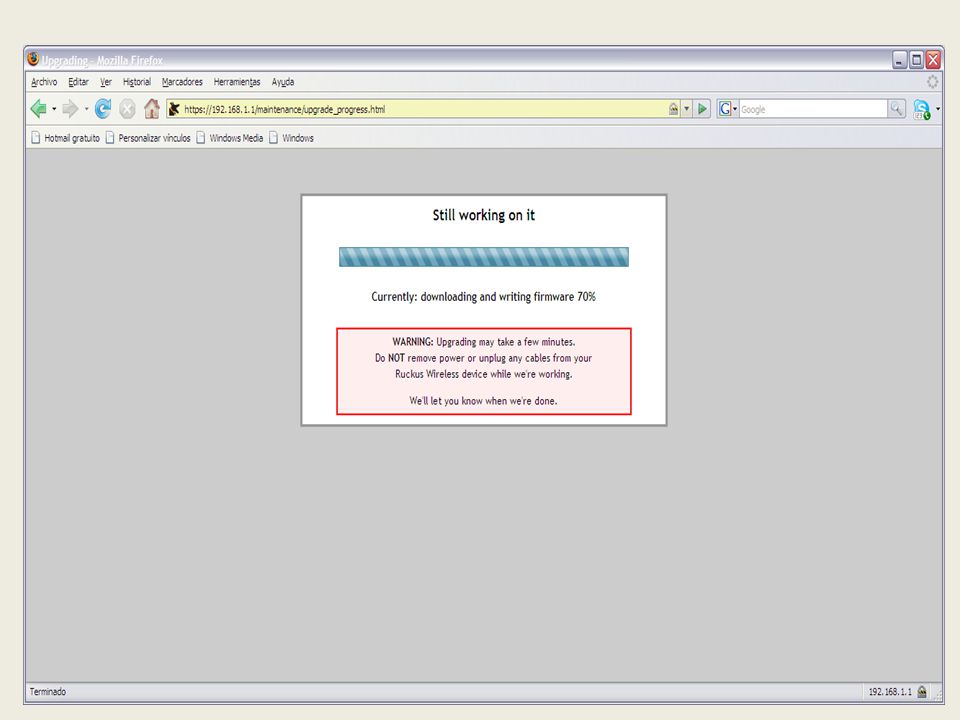Click the 192.168.1.1 status bar entry
Viewport: 960px width, 720px height.
tap(890, 691)
